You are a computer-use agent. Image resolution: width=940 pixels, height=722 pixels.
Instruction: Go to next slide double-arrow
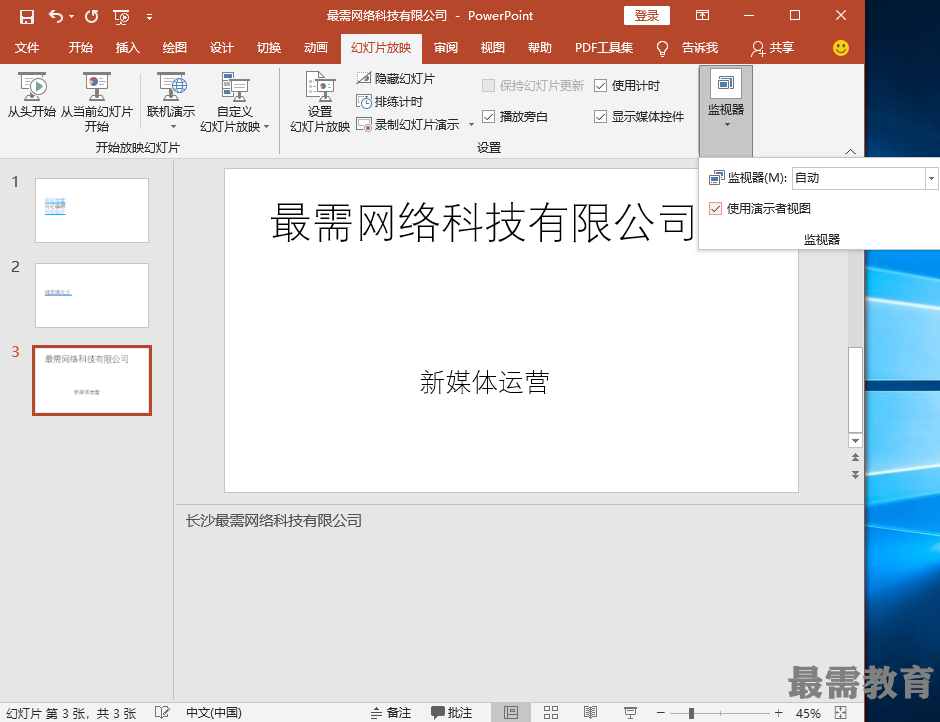tap(855, 474)
